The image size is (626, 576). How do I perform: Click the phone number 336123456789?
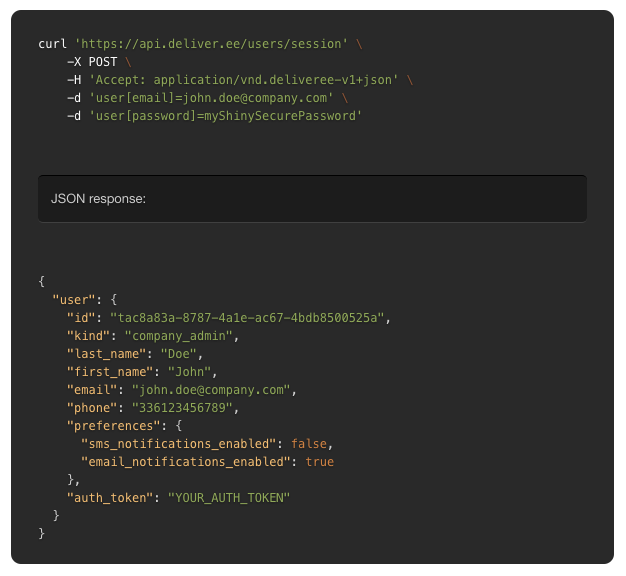[x=182, y=408]
